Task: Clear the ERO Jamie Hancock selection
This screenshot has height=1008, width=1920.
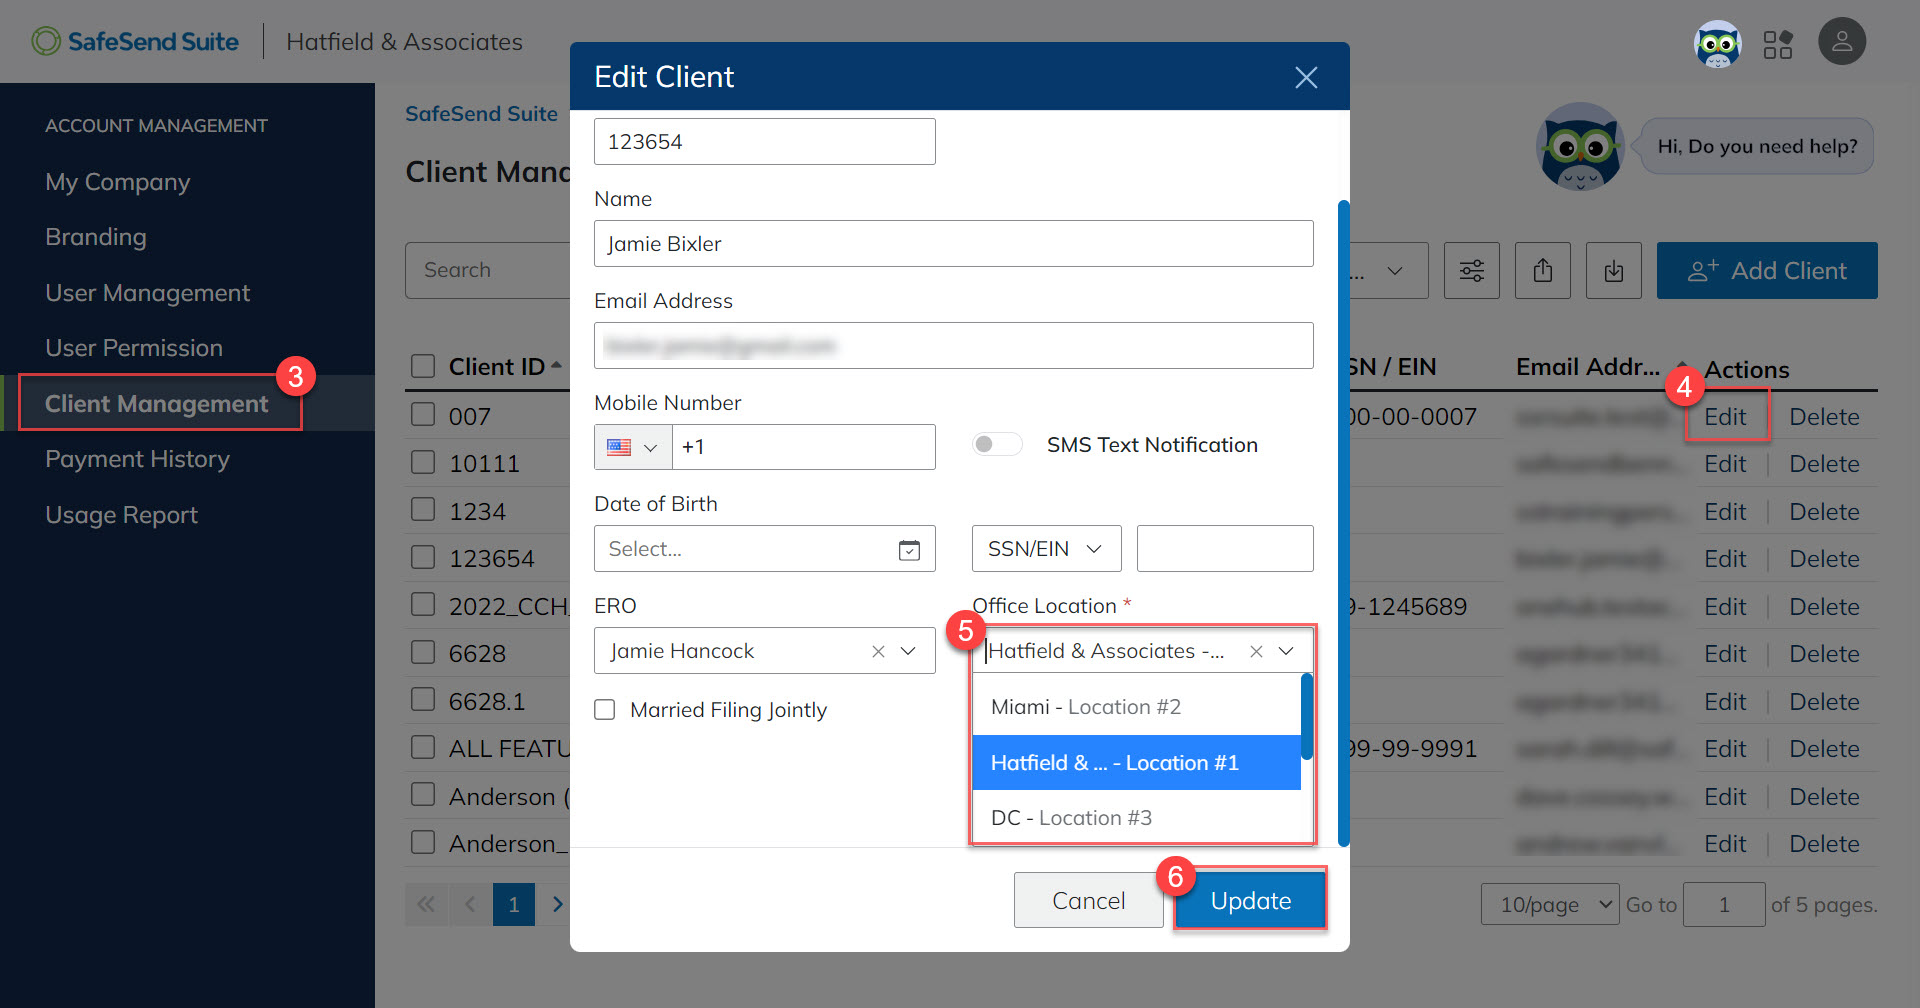Action: pyautogui.click(x=878, y=652)
